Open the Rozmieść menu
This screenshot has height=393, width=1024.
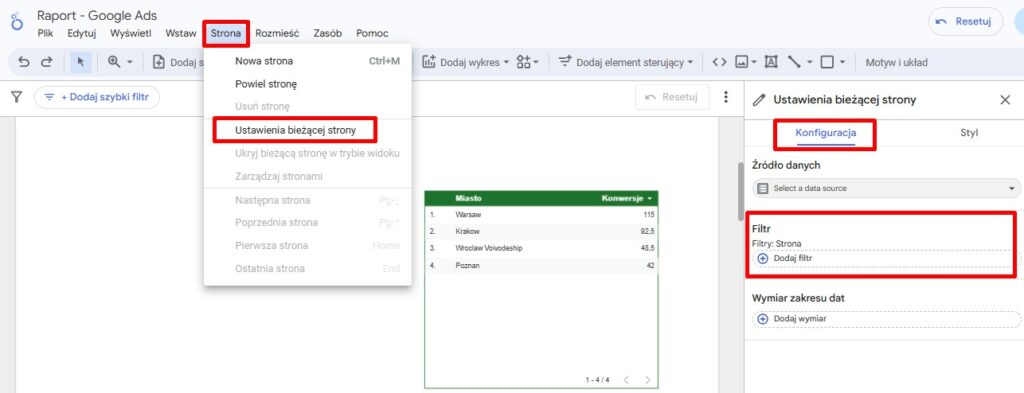click(x=277, y=33)
